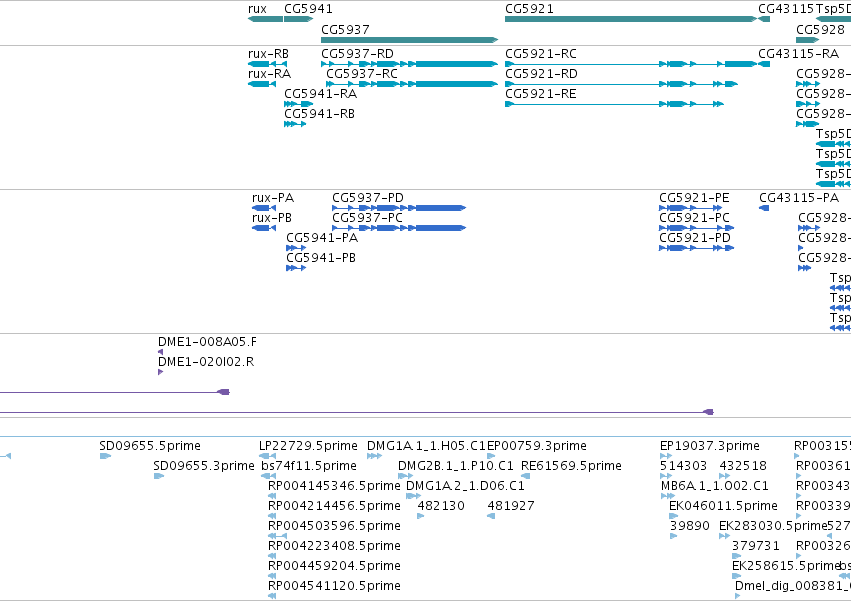
Task: Open the LP22729.5prime EST label
Action: tap(308, 446)
